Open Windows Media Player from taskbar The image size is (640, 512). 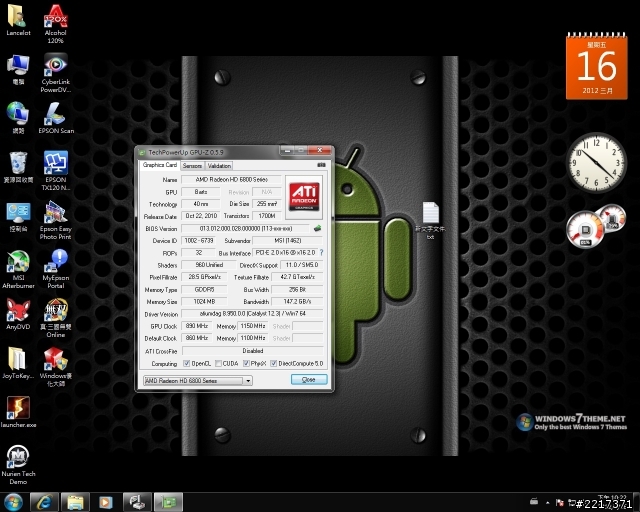pos(106,502)
